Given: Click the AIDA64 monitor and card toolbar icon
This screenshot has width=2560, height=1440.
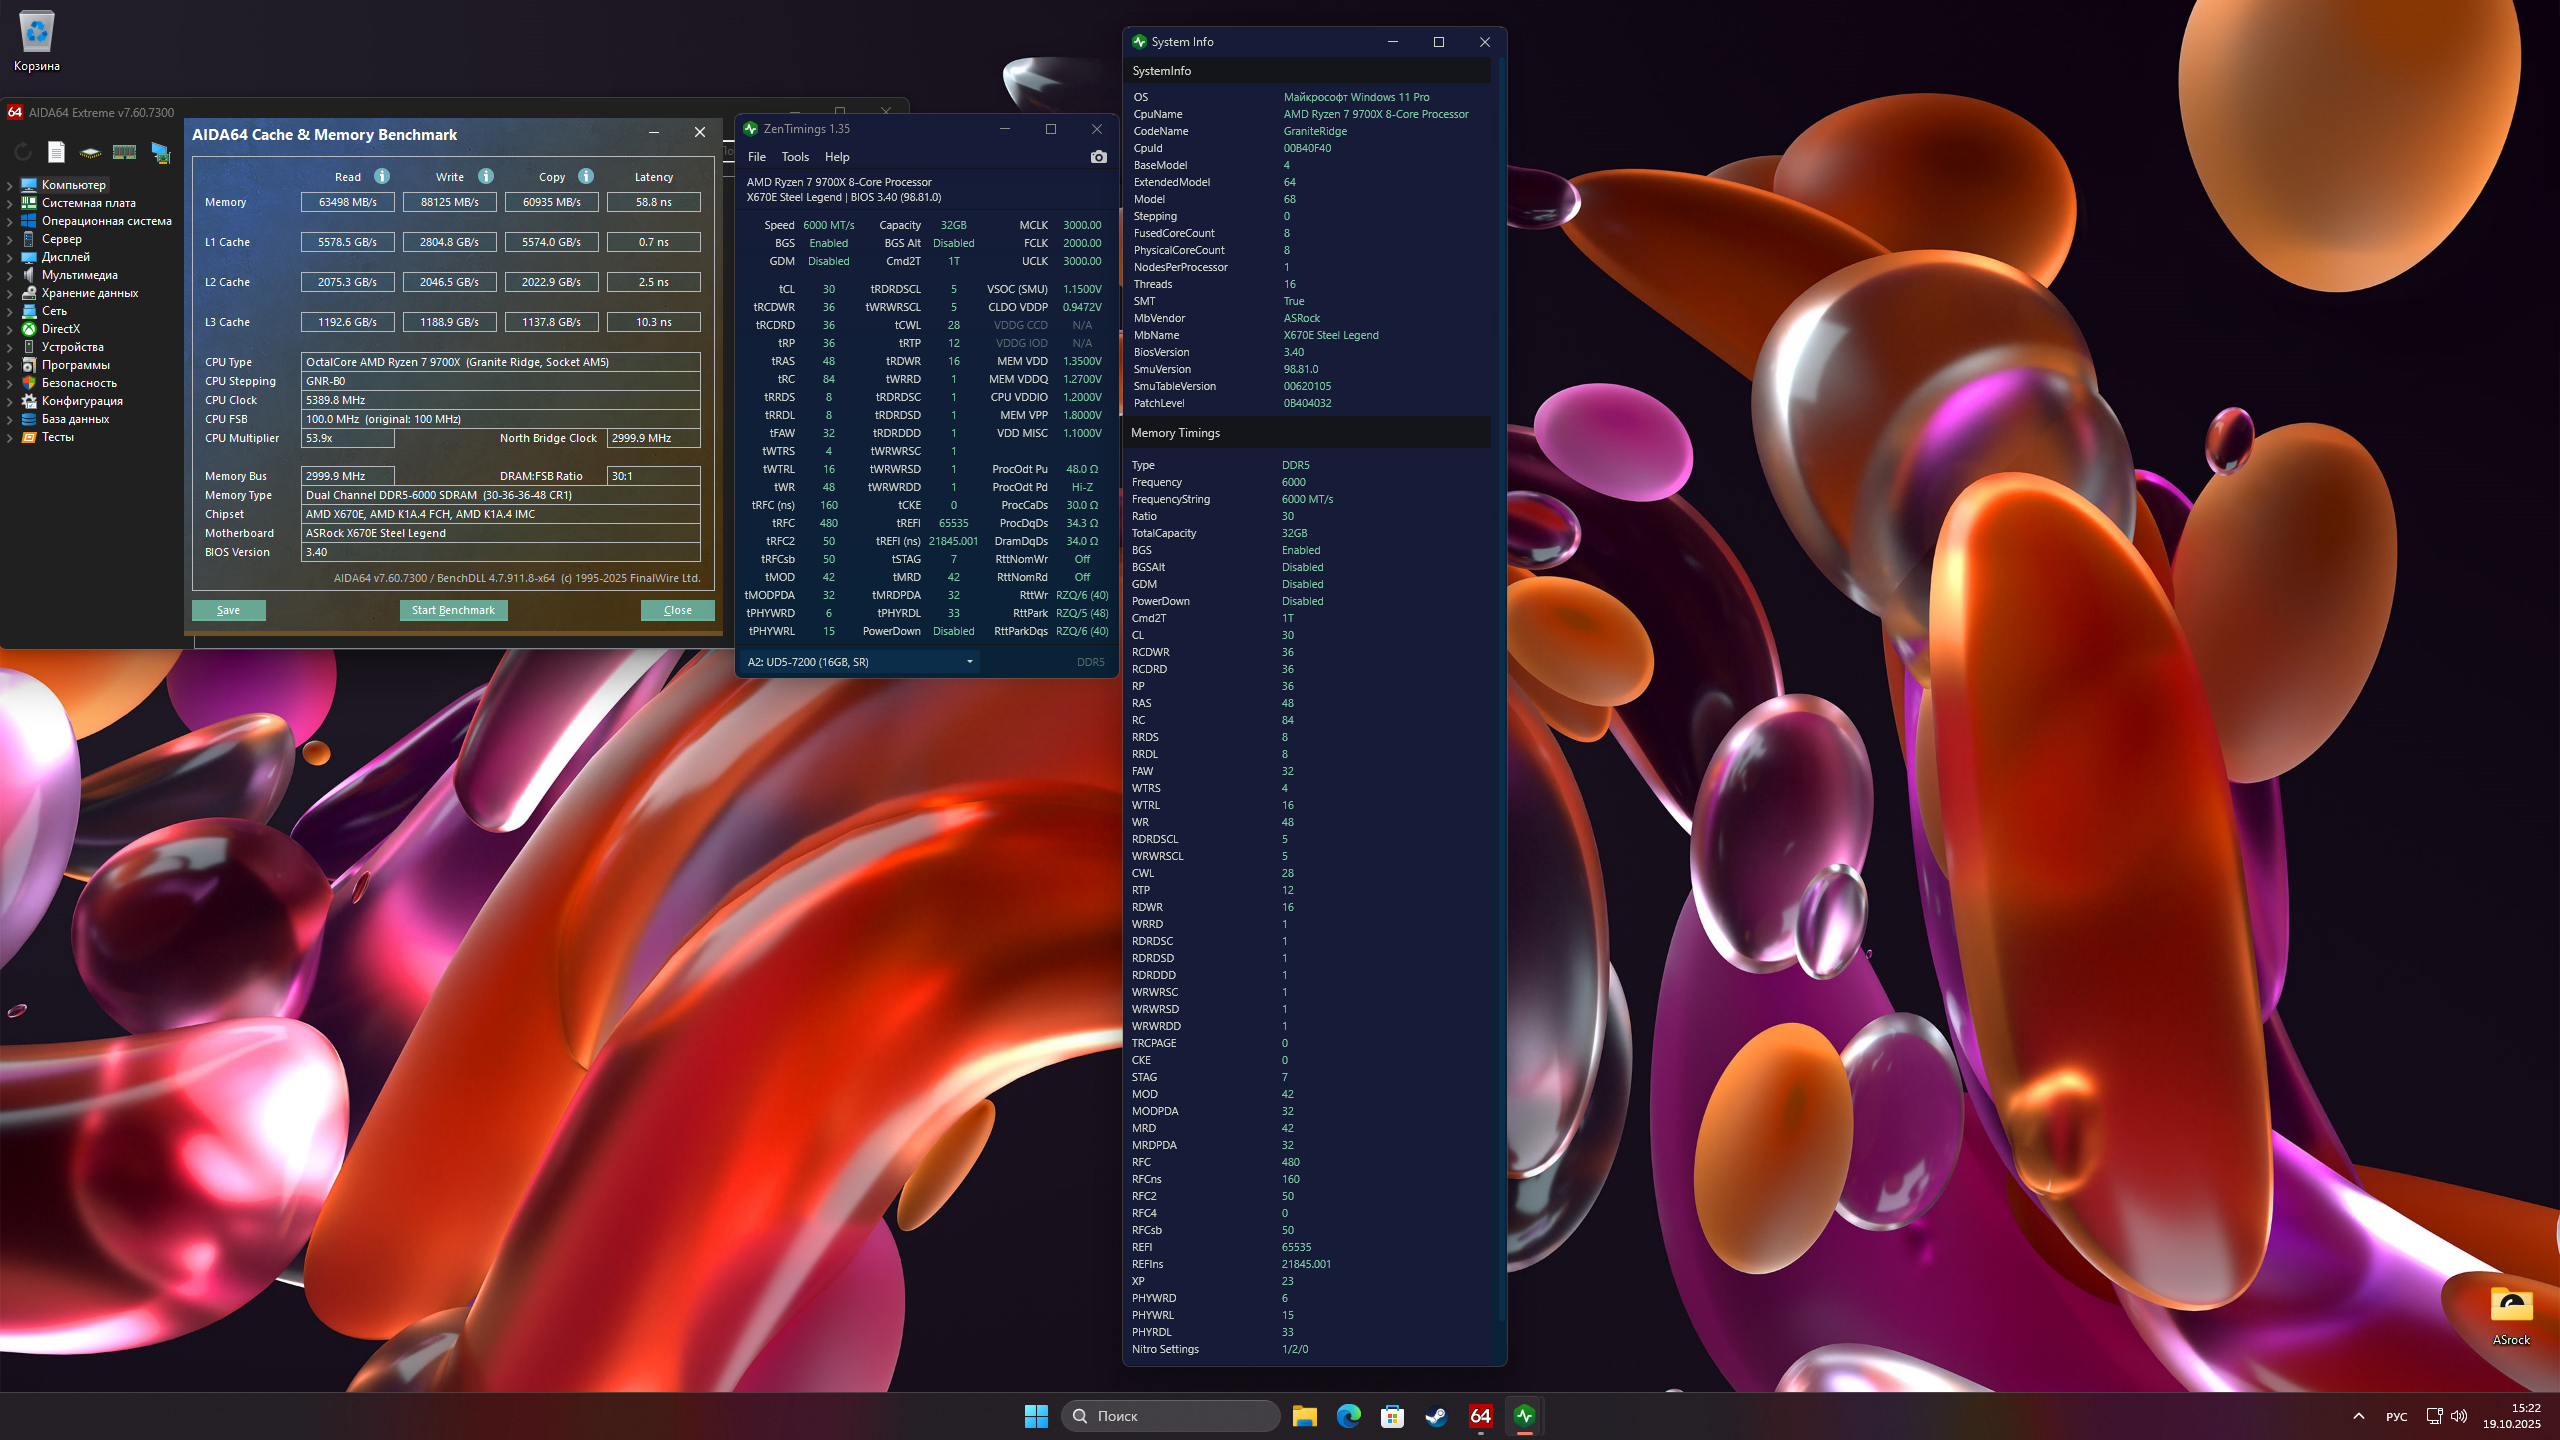Looking at the screenshot, I should tap(160, 152).
